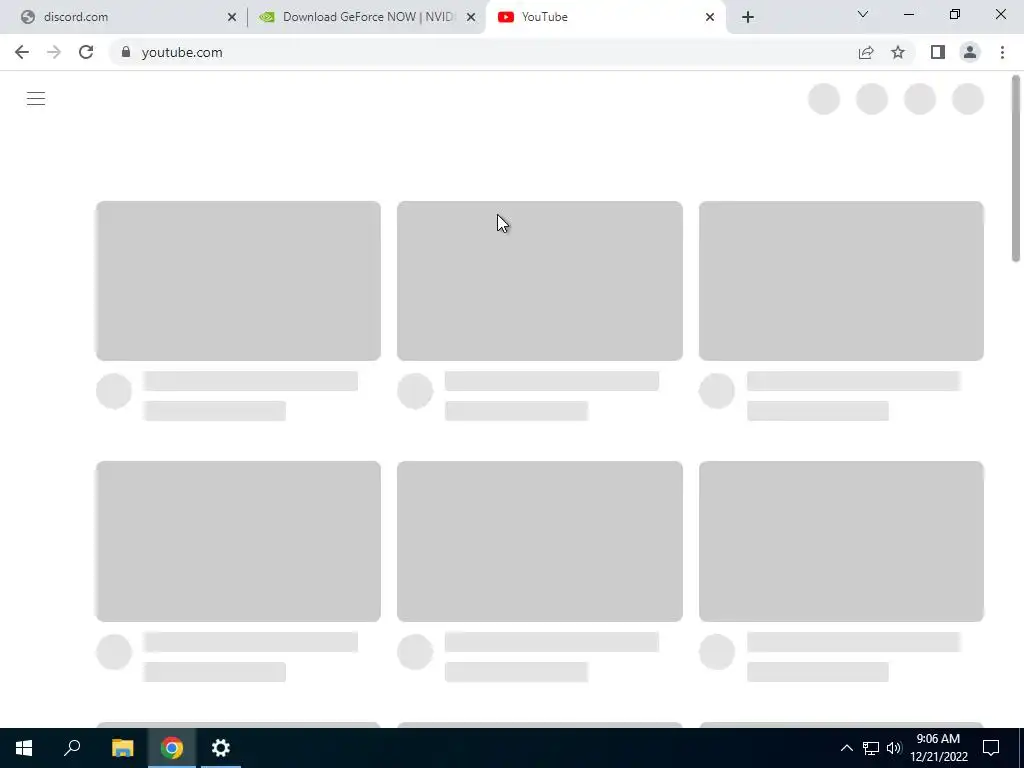Image resolution: width=1024 pixels, height=768 pixels.
Task: Open the notification action center
Action: (x=991, y=748)
